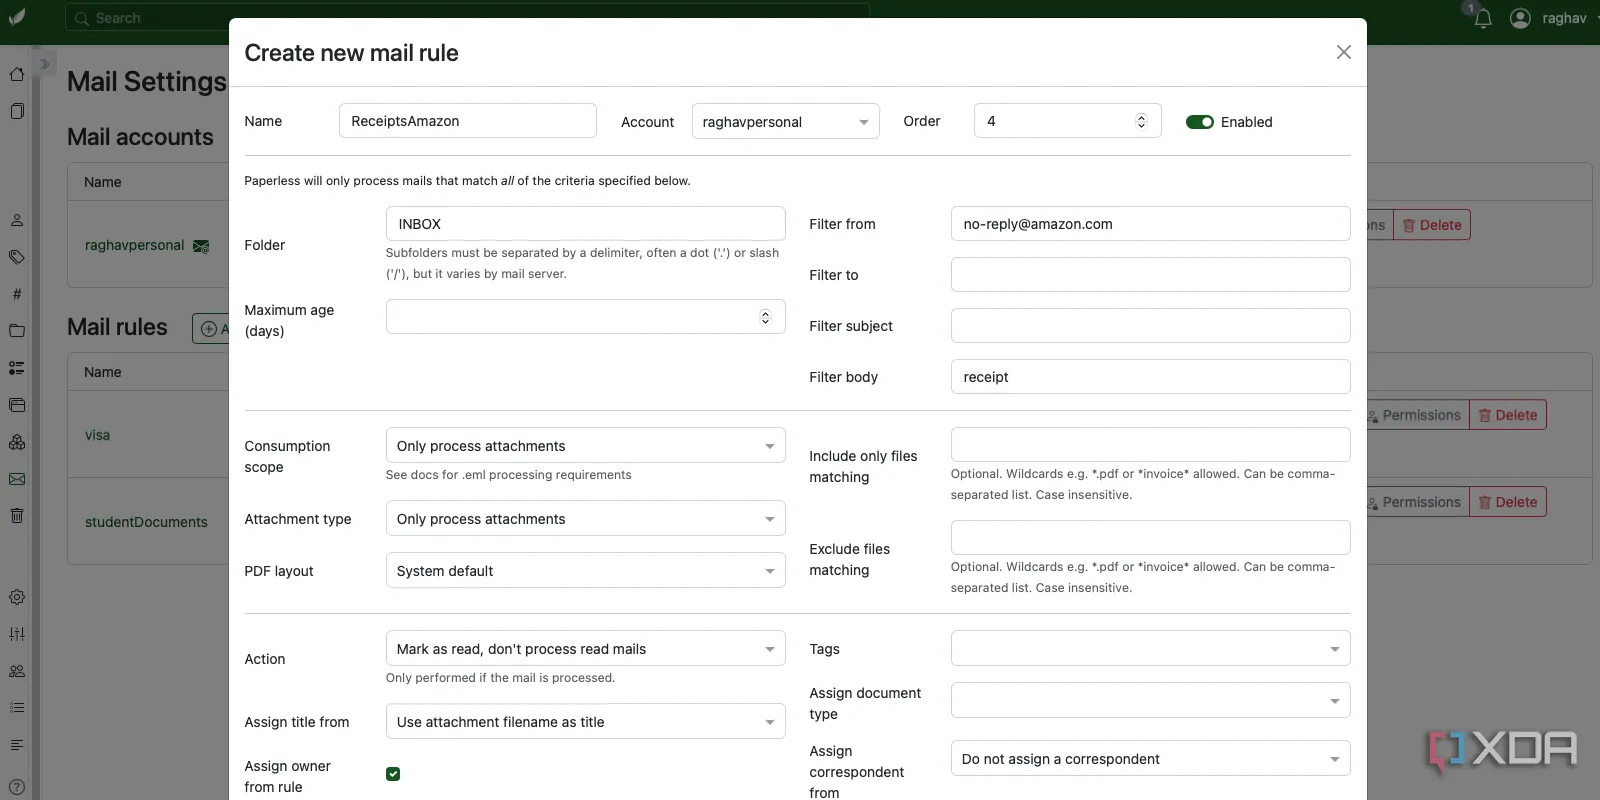Click the Paperless leaf logo

point(17,18)
